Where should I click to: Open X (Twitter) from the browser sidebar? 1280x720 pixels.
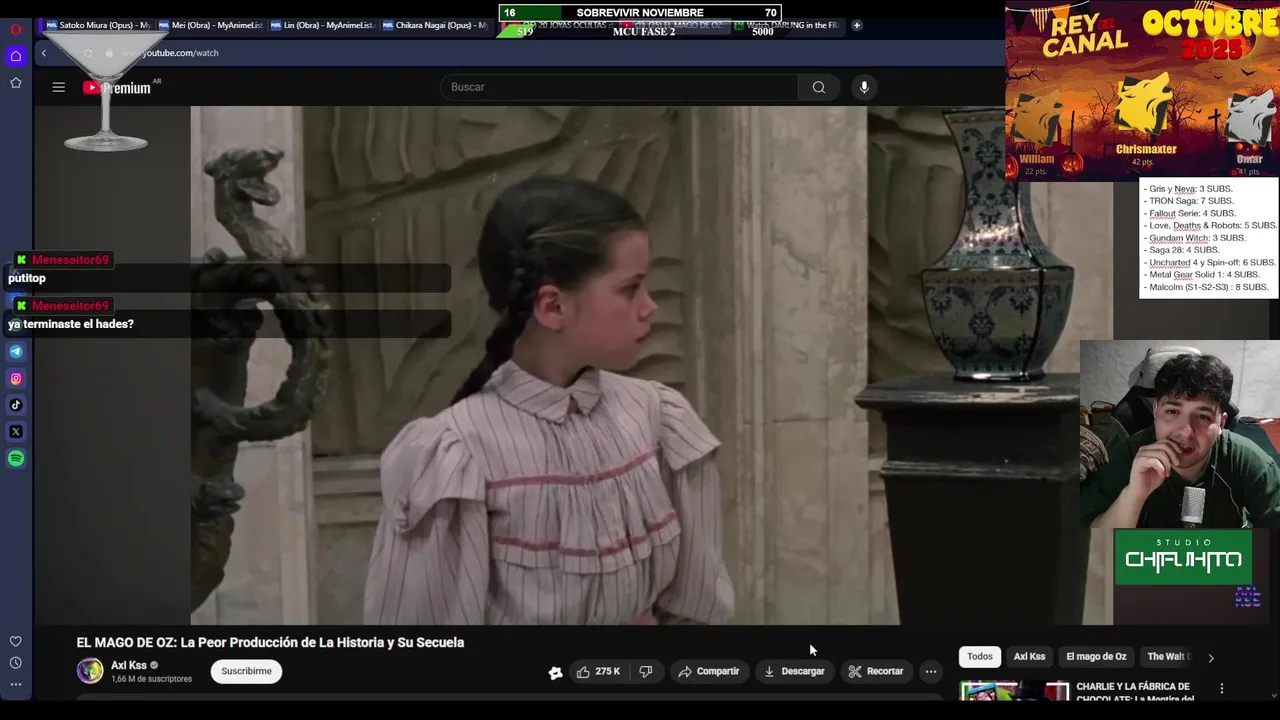[x=16, y=432]
